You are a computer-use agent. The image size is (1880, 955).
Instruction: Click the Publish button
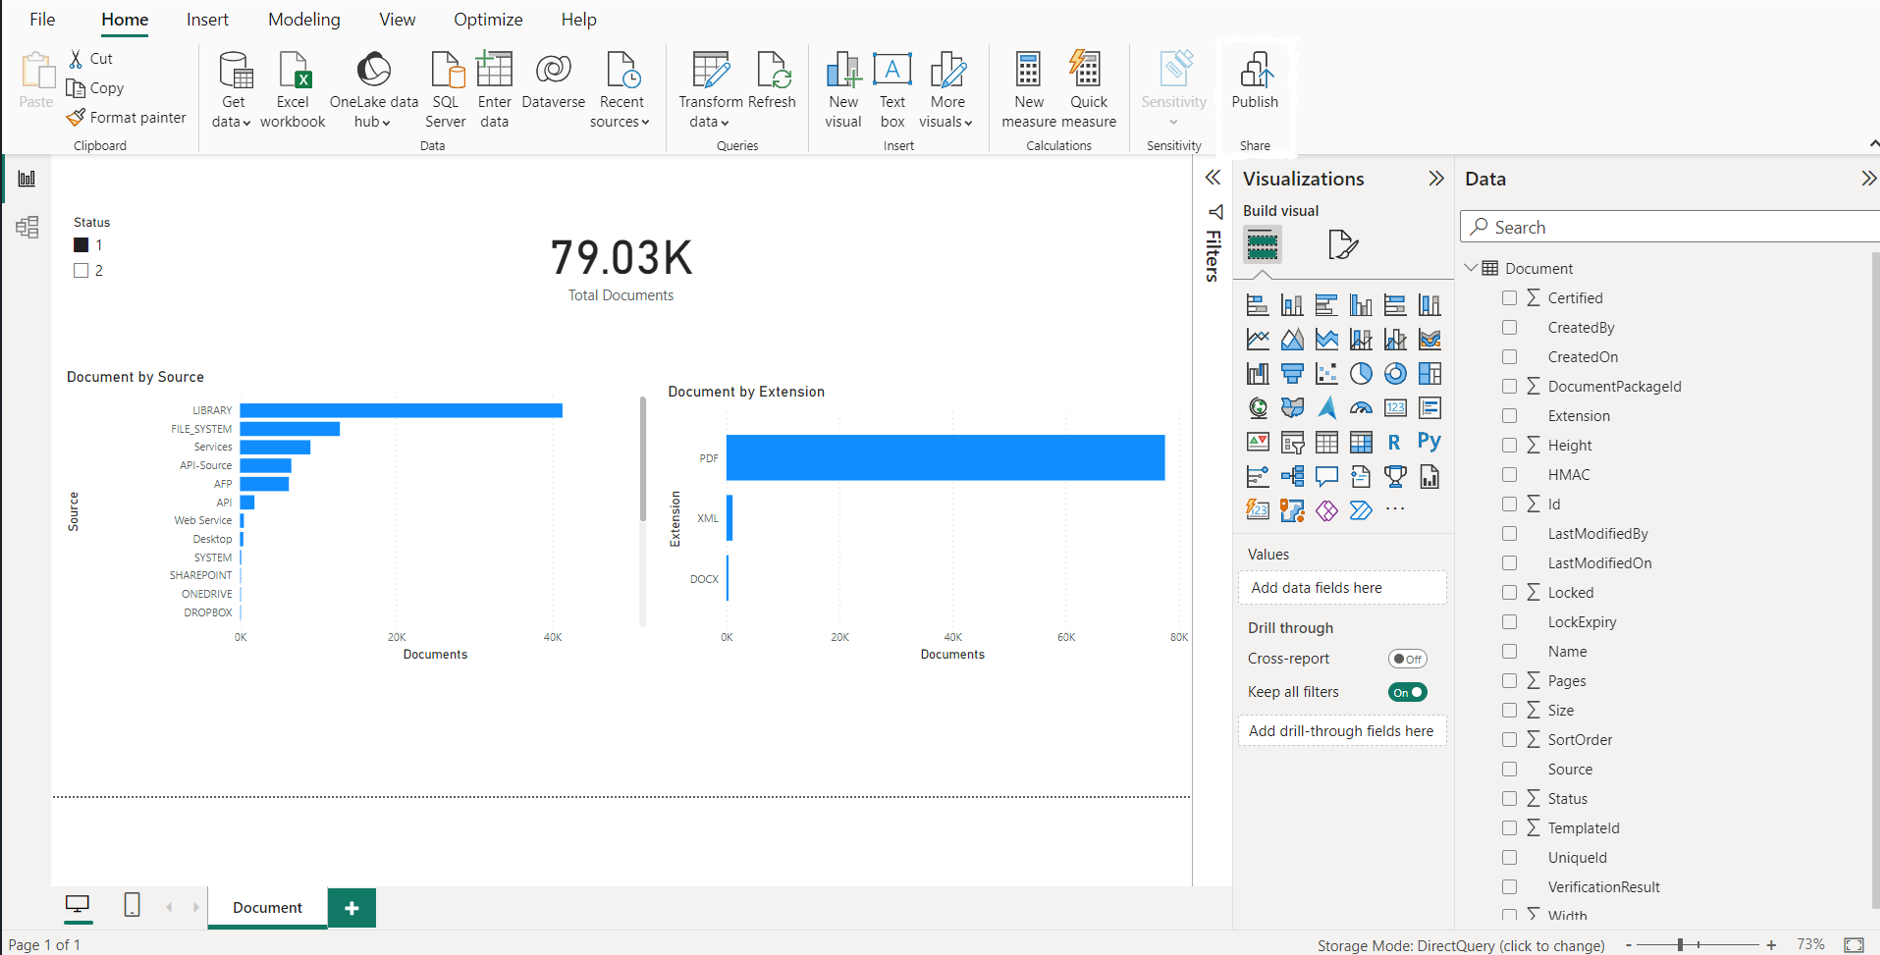1255,81
